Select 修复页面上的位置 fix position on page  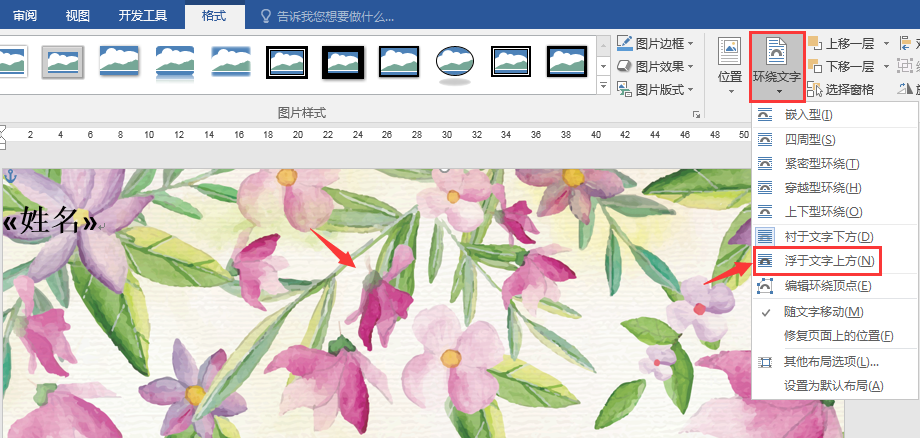coord(835,336)
